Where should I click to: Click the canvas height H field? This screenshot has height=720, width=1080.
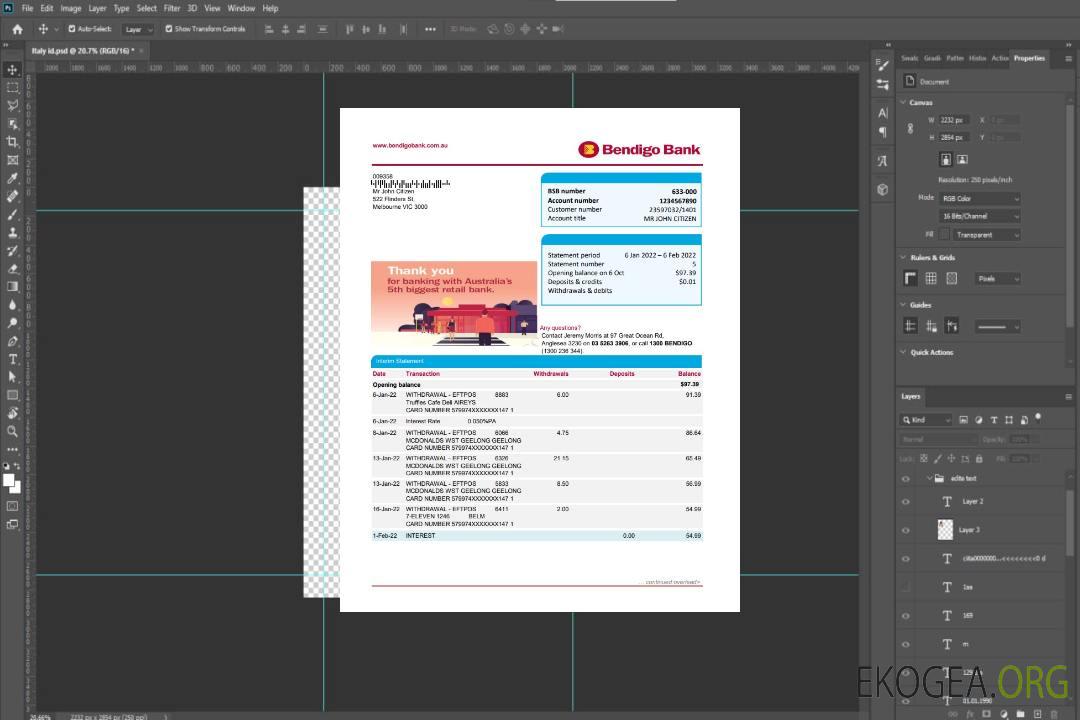(x=954, y=138)
